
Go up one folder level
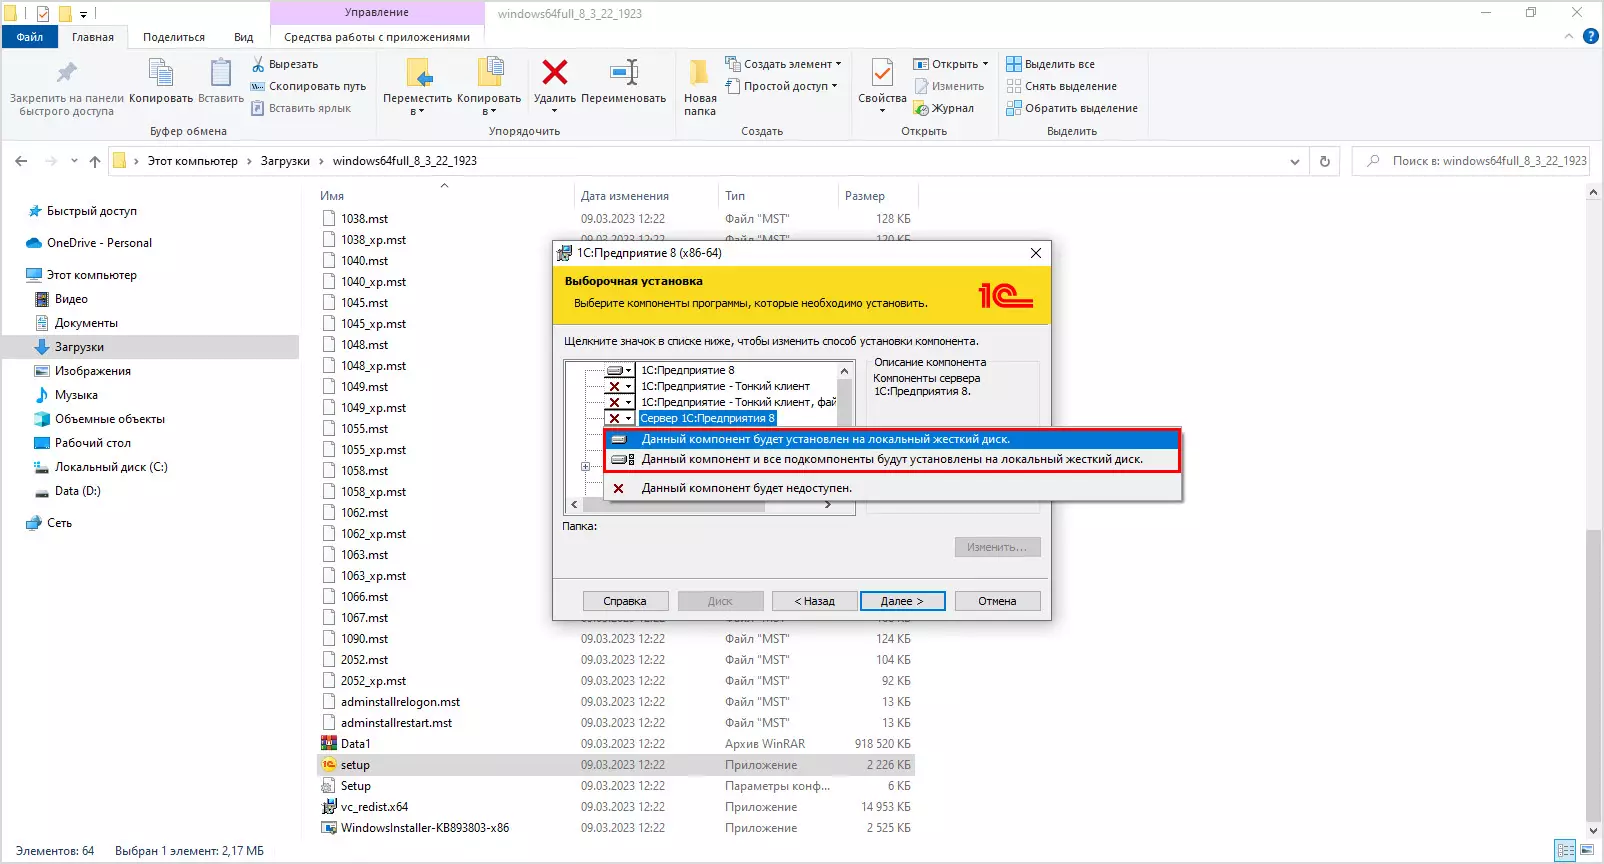[95, 161]
